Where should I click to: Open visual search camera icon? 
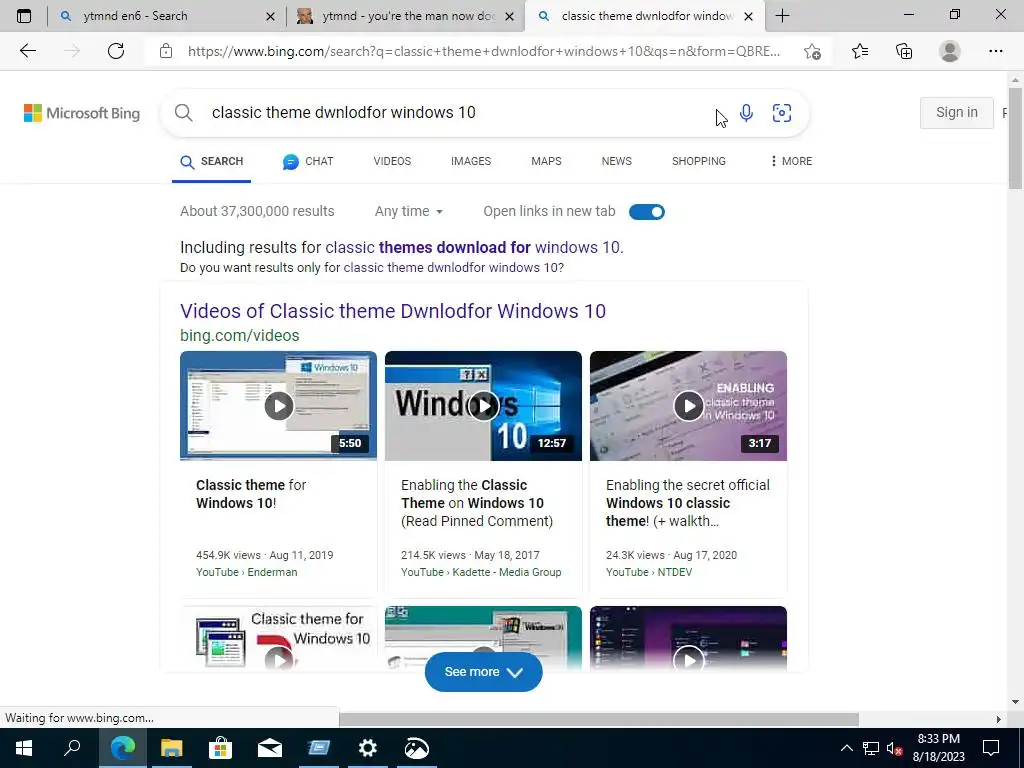782,112
